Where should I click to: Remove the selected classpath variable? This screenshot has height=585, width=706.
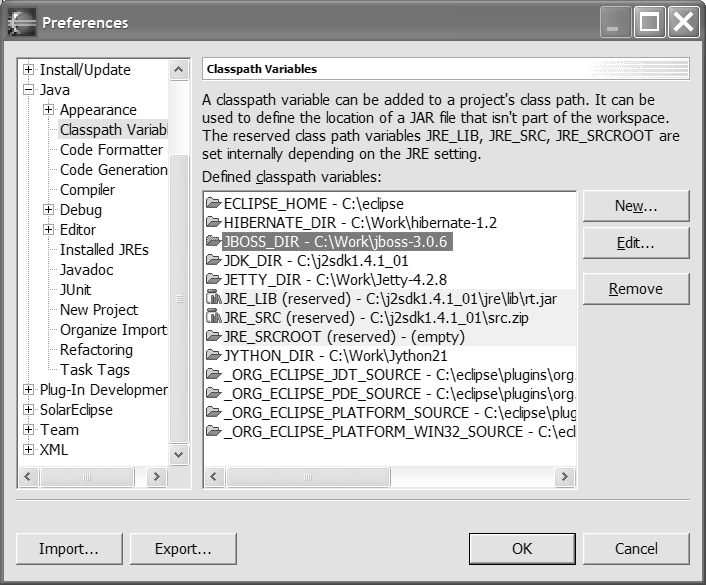(636, 289)
